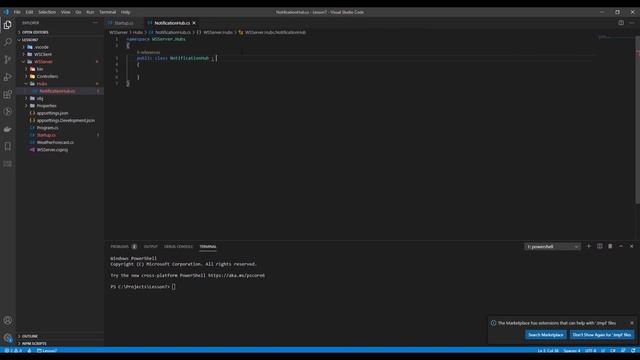This screenshot has height=360, width=640.
Task: Kill the terminal with trash icon
Action: [x=610, y=246]
